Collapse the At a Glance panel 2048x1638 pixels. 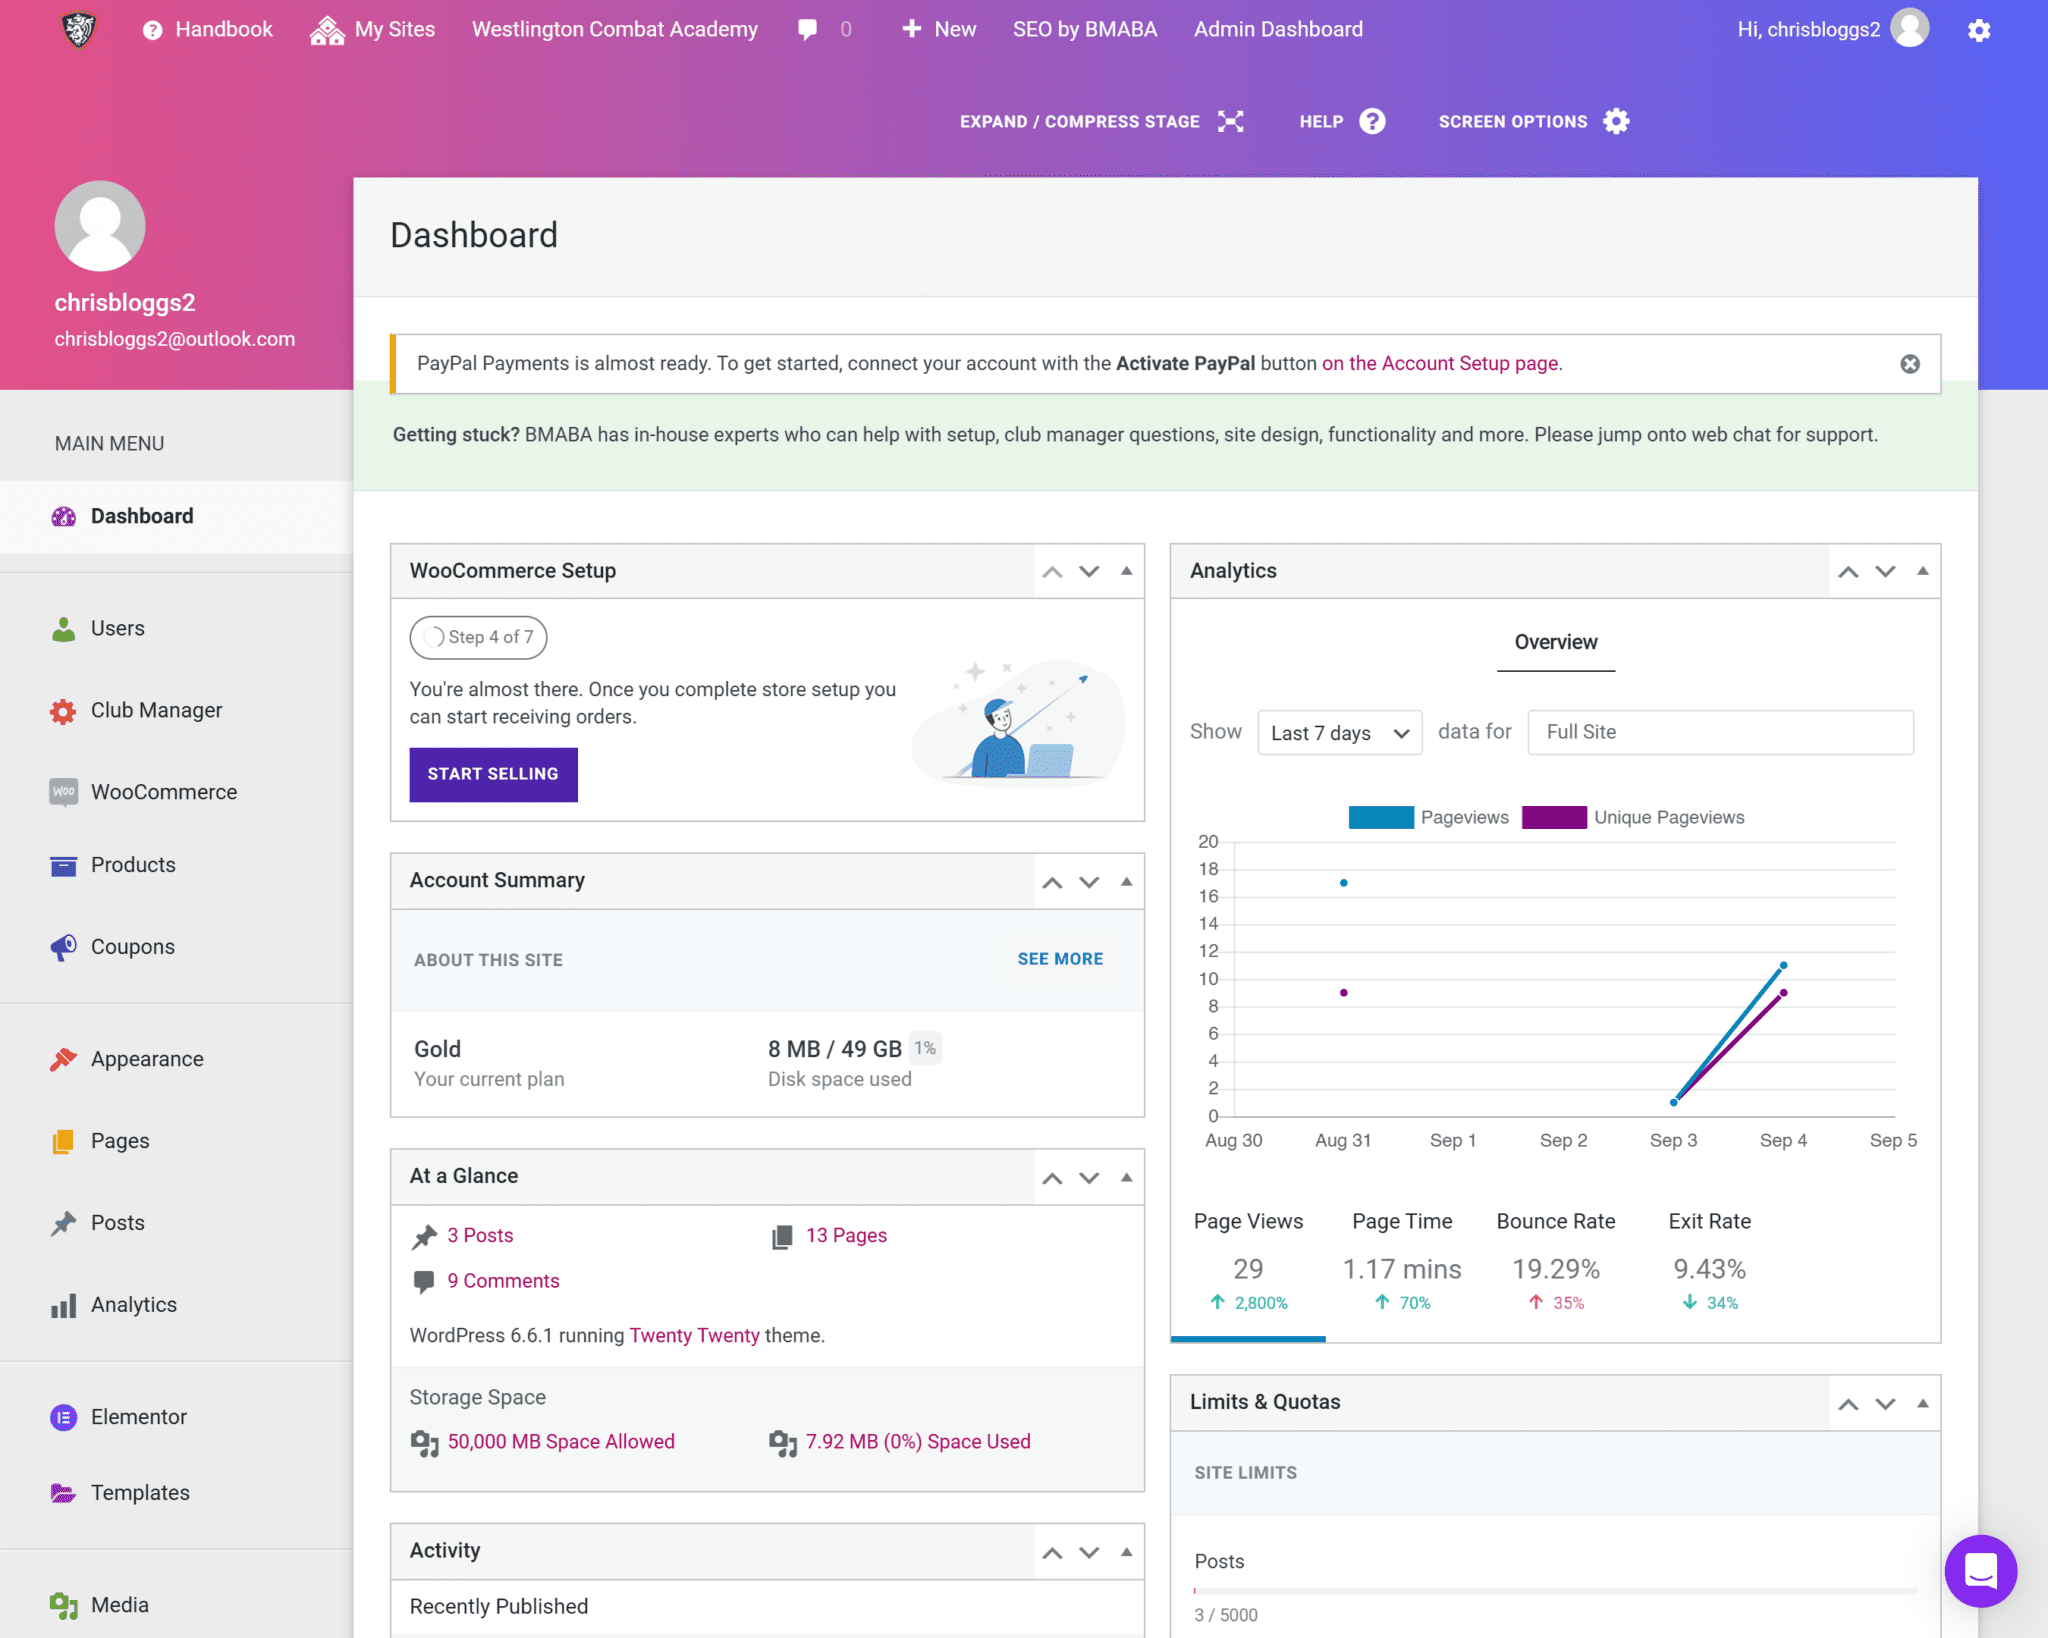click(1126, 1177)
